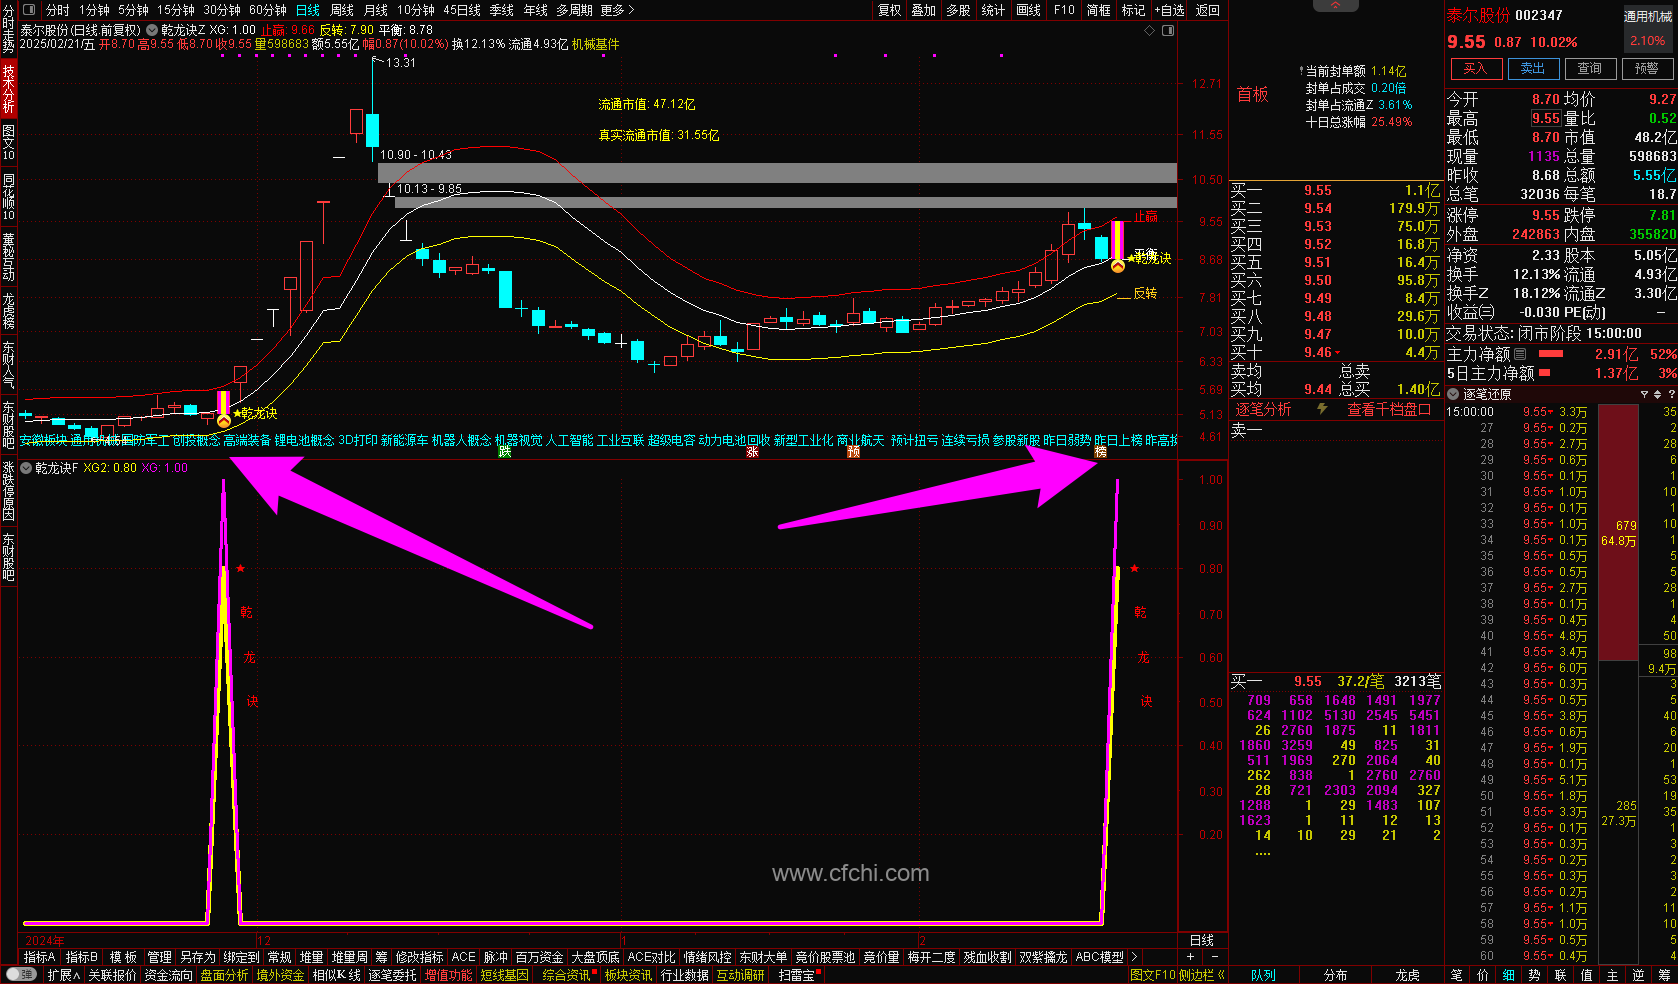Viewport: 1678px width, 984px height.
Task: Toggle the 弹 switch at the bottom left
Action: coord(21,974)
